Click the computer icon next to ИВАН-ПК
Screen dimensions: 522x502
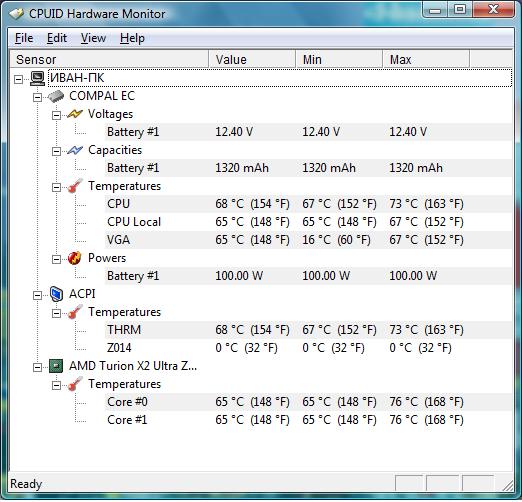(37, 78)
